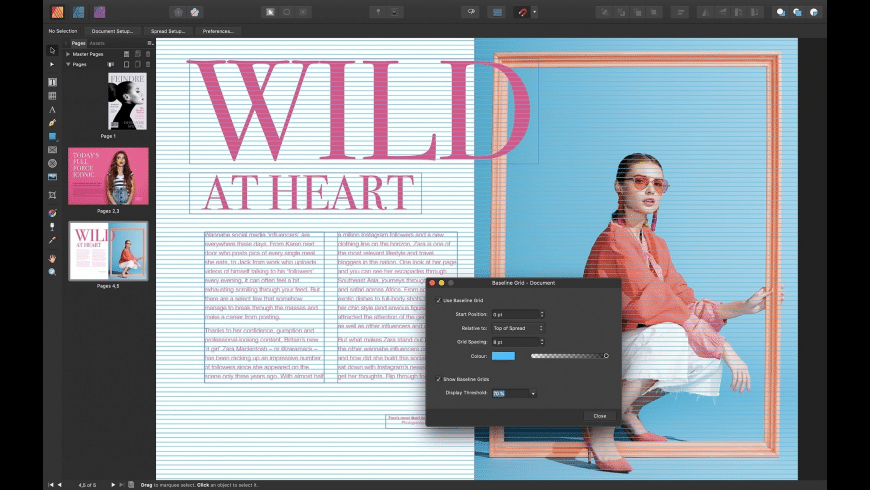Toggle the Show Baseline Grids checkbox
Screen dimensions: 870x490
click(x=438, y=380)
